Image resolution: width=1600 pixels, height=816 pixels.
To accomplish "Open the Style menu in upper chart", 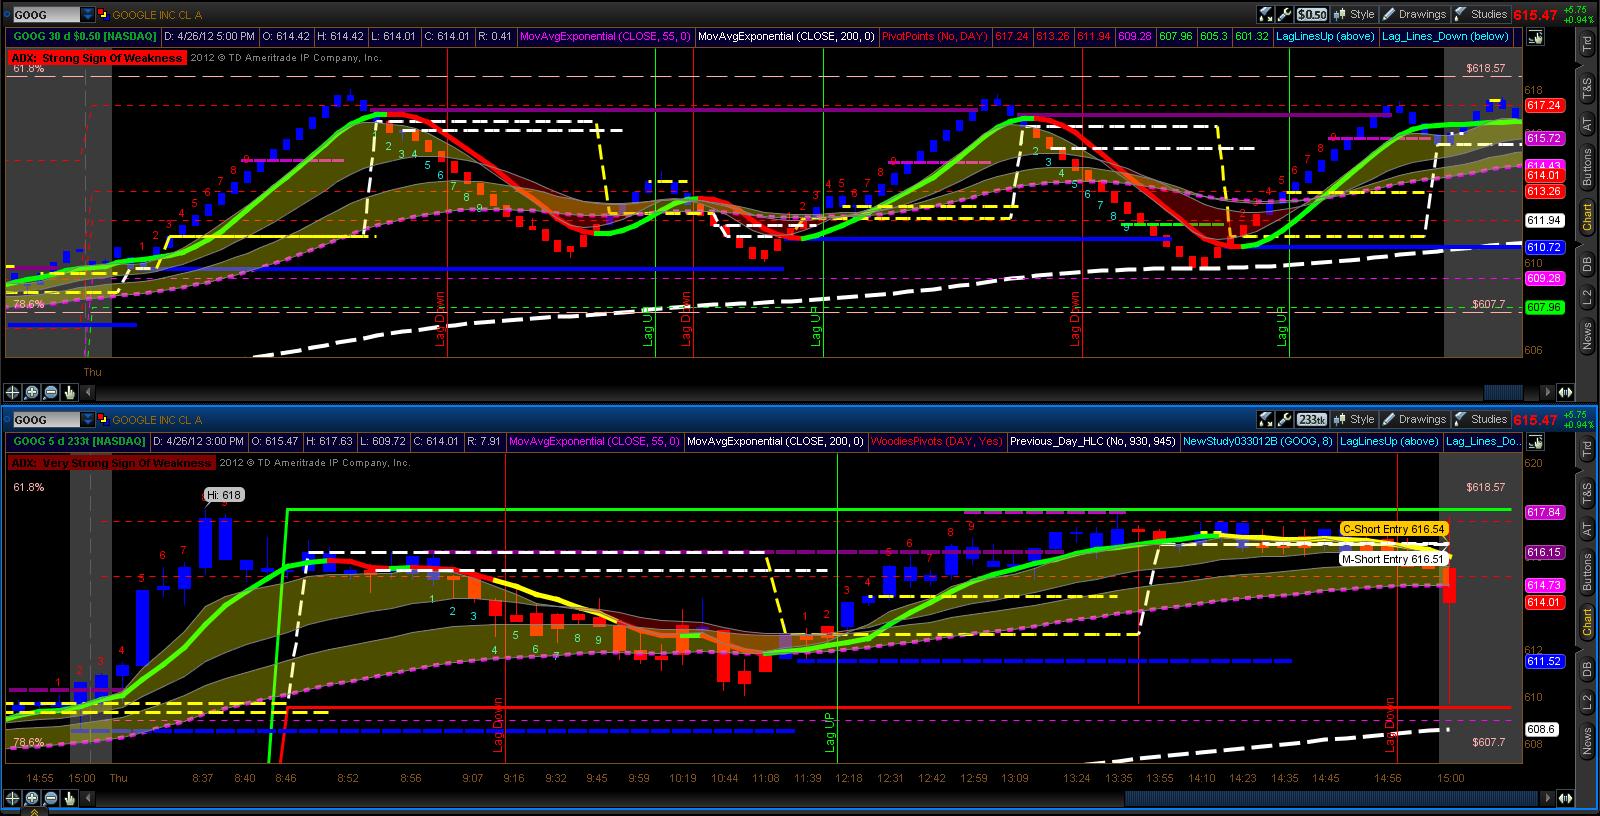I will click(1355, 14).
